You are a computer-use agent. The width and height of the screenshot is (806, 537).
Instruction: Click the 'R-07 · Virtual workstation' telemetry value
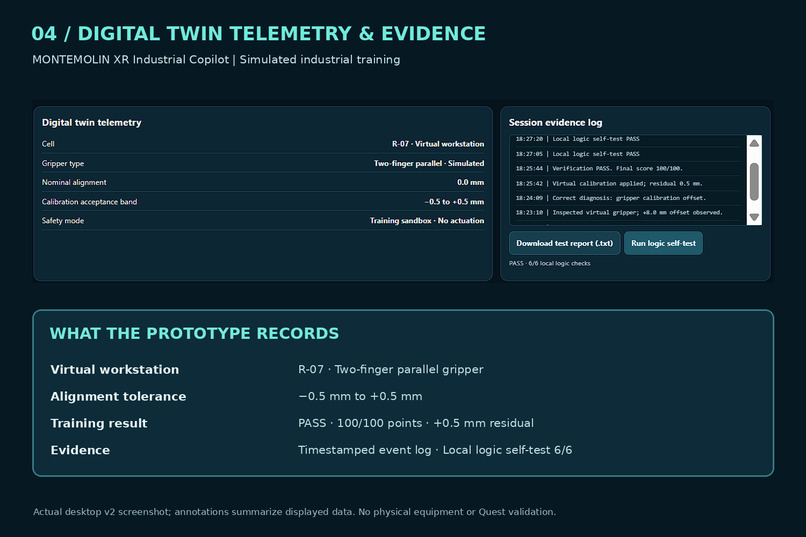(438, 144)
